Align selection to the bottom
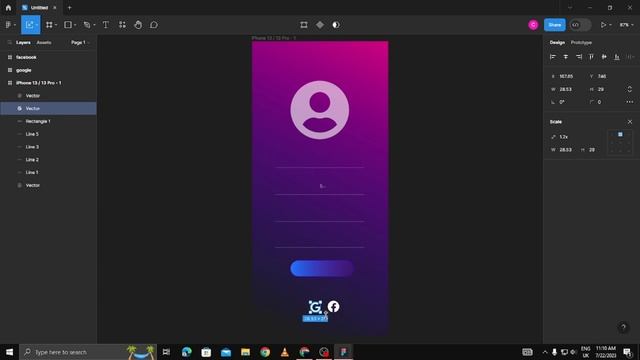The image size is (640, 360). point(617,57)
